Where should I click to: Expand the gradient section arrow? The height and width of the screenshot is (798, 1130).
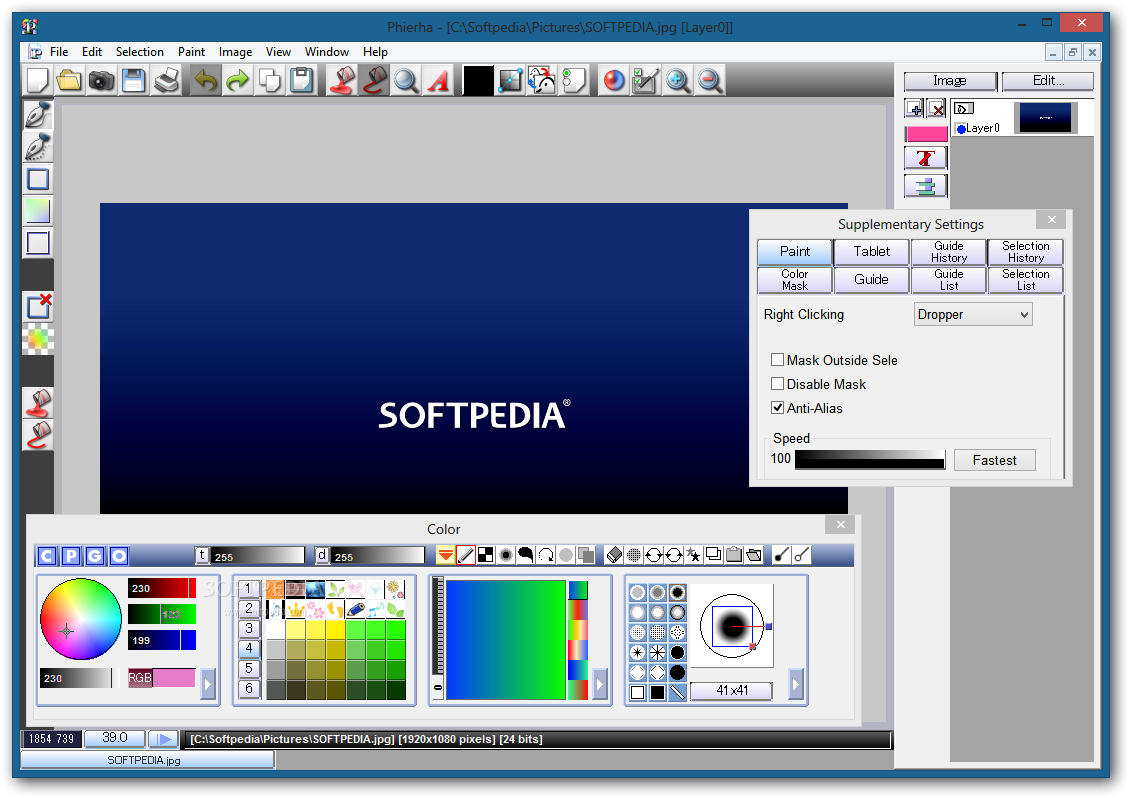click(x=600, y=684)
